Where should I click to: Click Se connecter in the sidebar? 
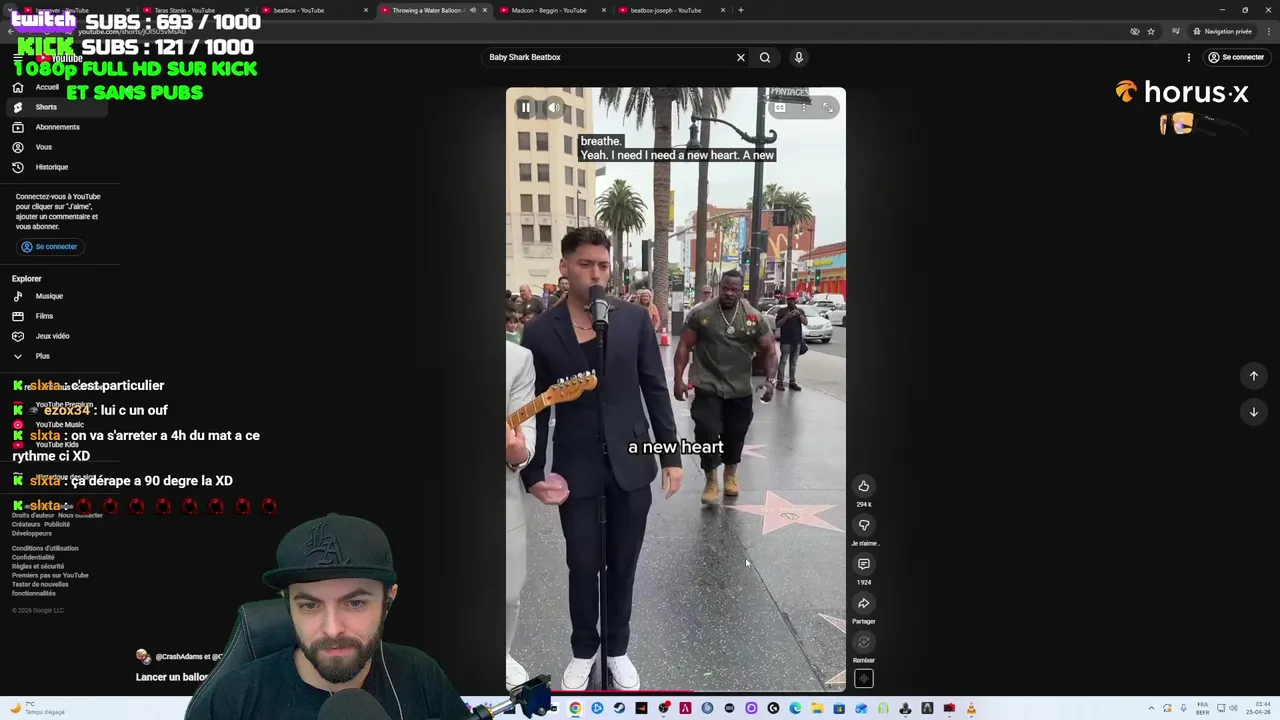(x=49, y=247)
